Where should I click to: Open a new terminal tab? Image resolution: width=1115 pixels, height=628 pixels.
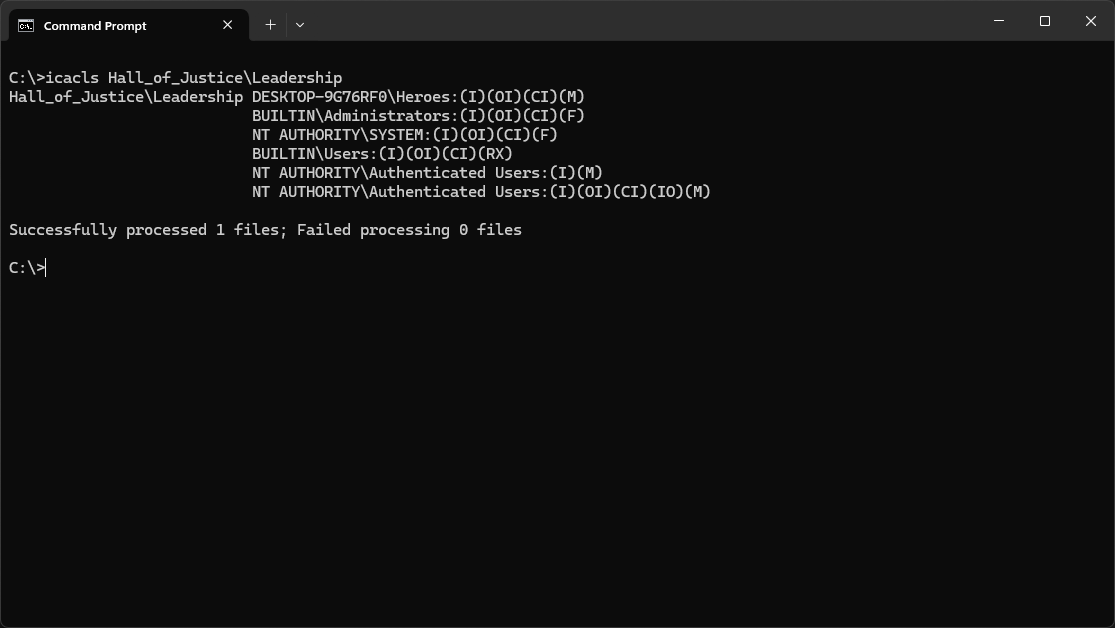click(x=270, y=25)
